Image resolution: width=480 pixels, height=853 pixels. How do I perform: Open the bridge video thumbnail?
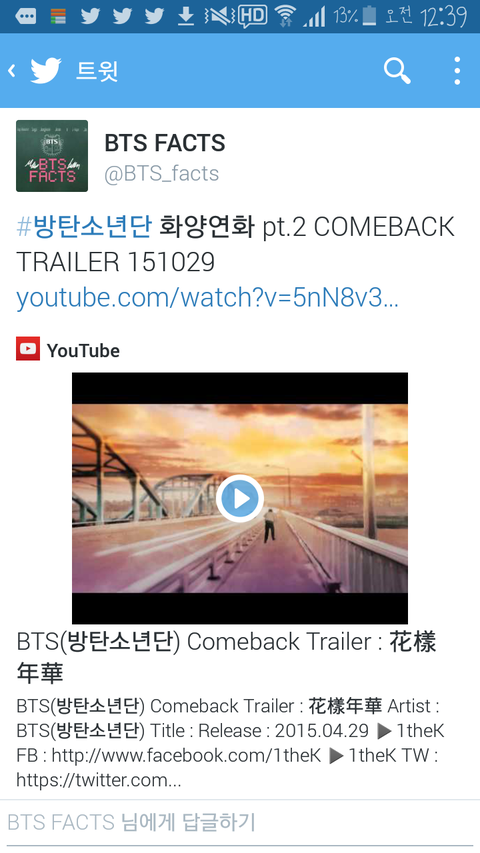coord(240,498)
